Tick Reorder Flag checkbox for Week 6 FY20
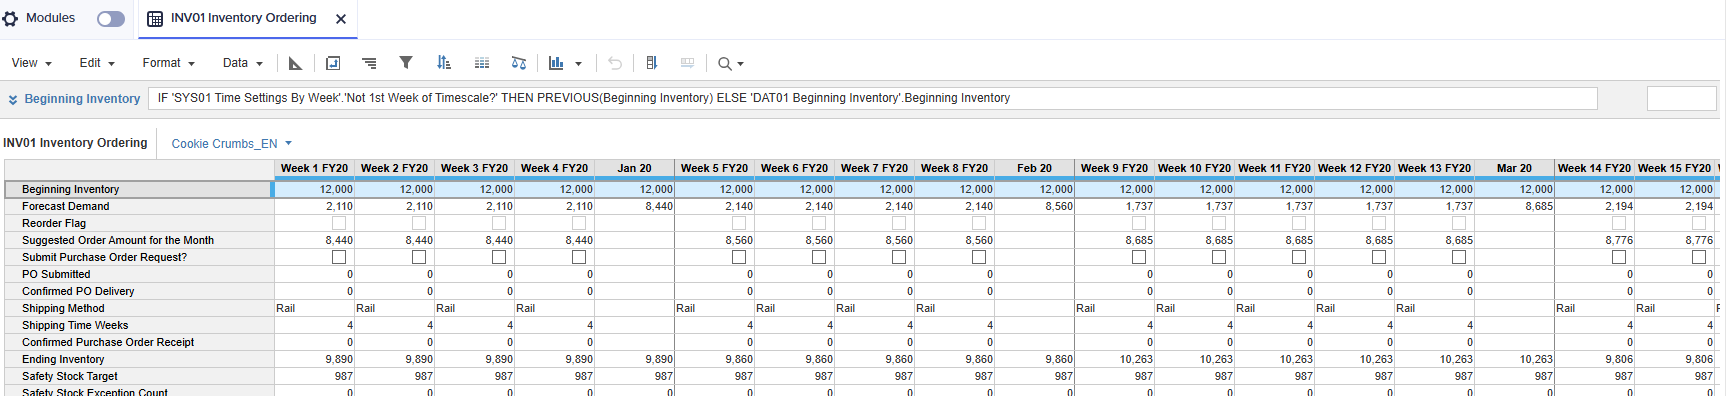 819,223
